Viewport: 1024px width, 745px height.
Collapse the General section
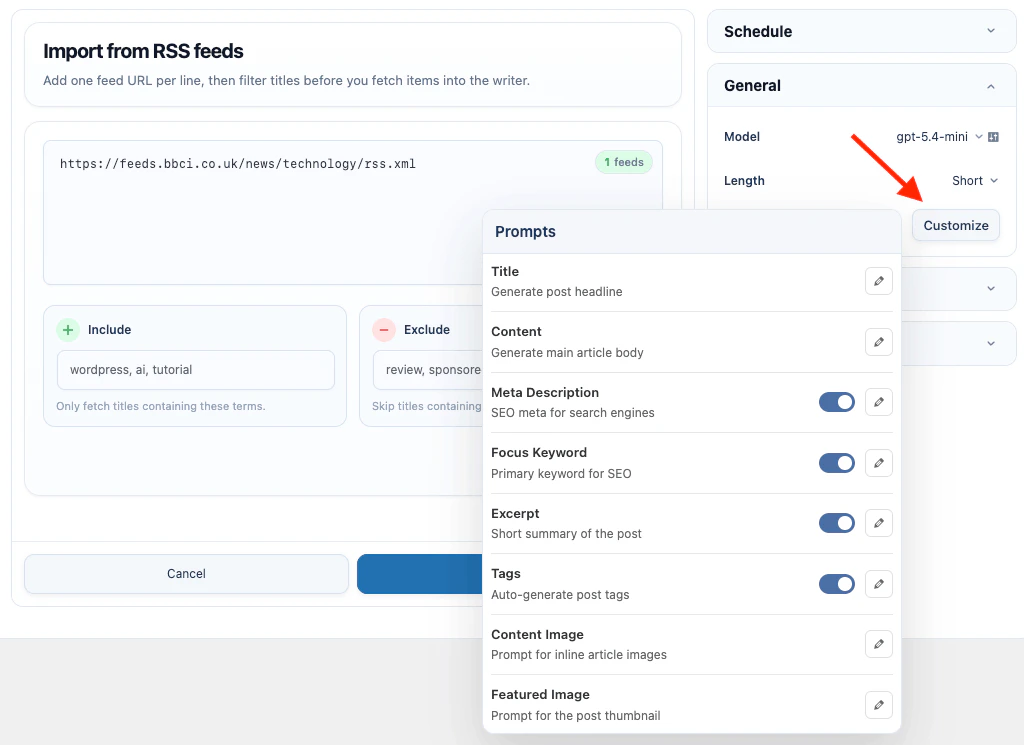point(861,86)
